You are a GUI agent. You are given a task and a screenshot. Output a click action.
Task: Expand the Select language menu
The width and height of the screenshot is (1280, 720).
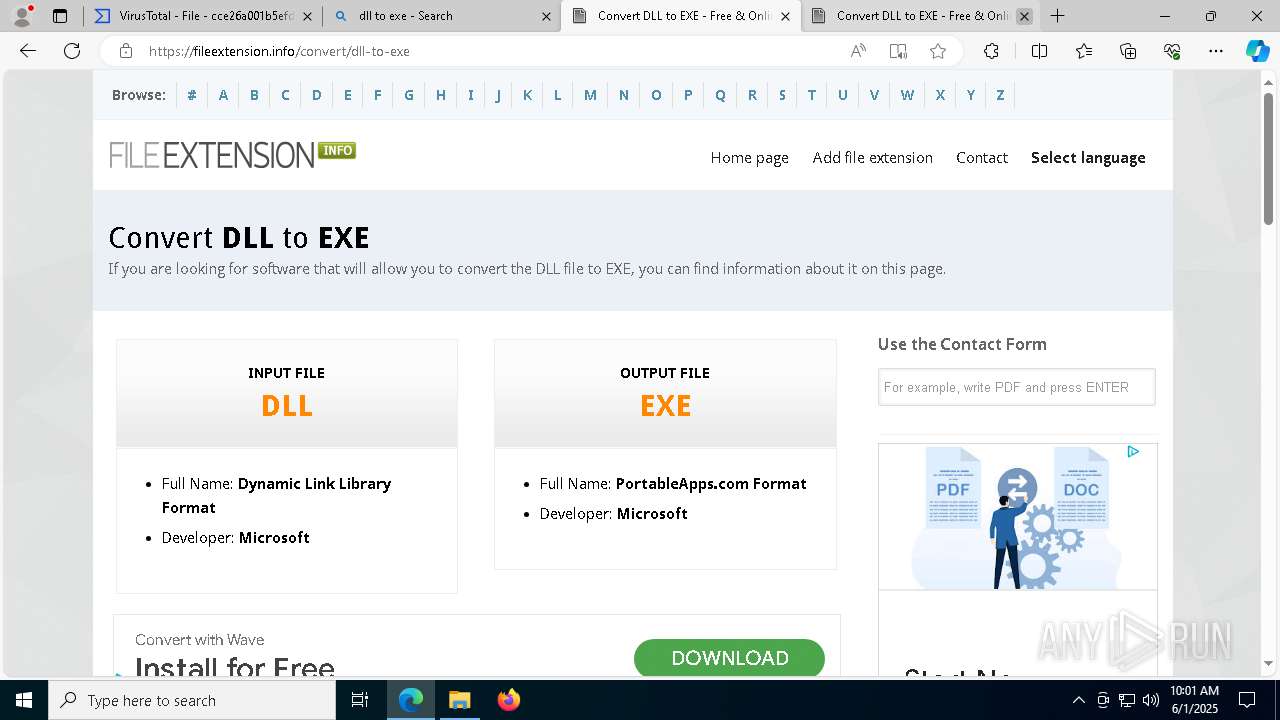tap(1088, 157)
